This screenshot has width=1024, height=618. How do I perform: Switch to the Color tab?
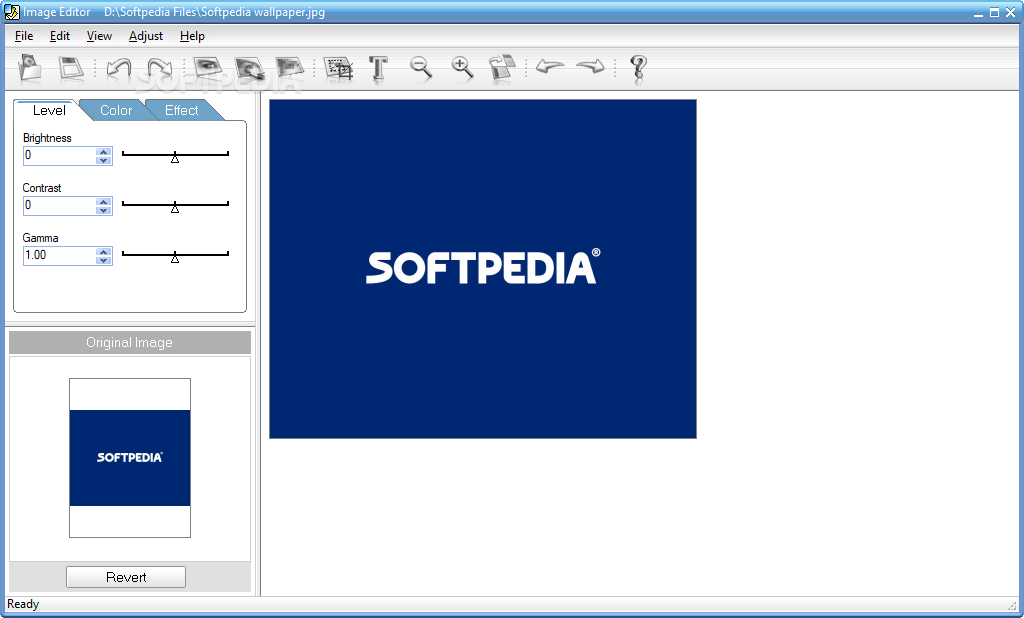116,110
